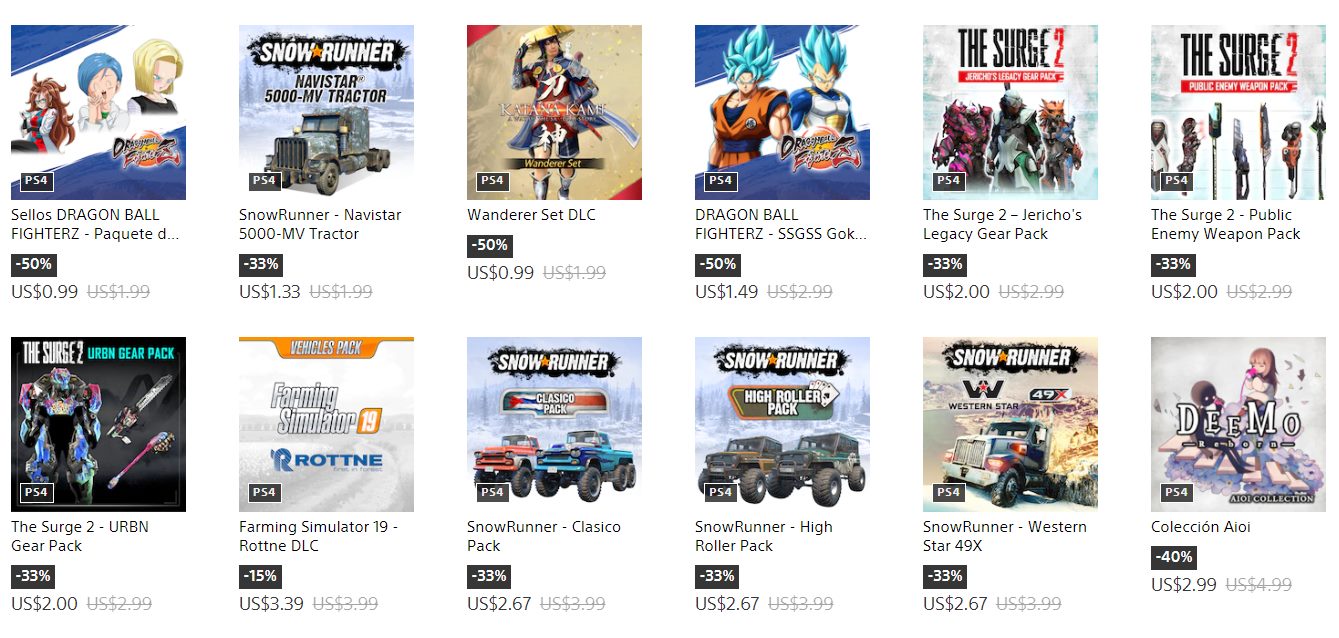Go to DRAGON BALL FIGHTERZ - SSGSS Goku title
The height and width of the screenshot is (638, 1339).
point(781,224)
